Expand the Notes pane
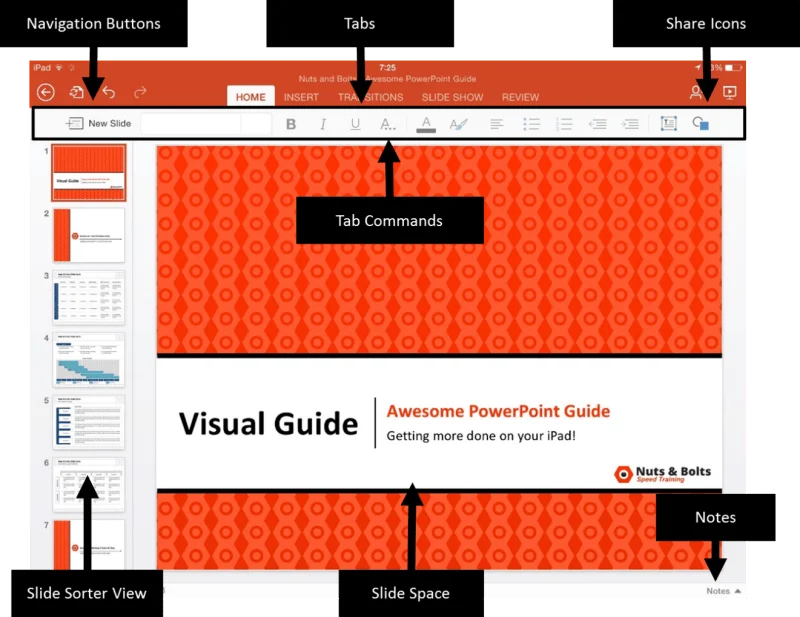800x617 pixels. [723, 591]
